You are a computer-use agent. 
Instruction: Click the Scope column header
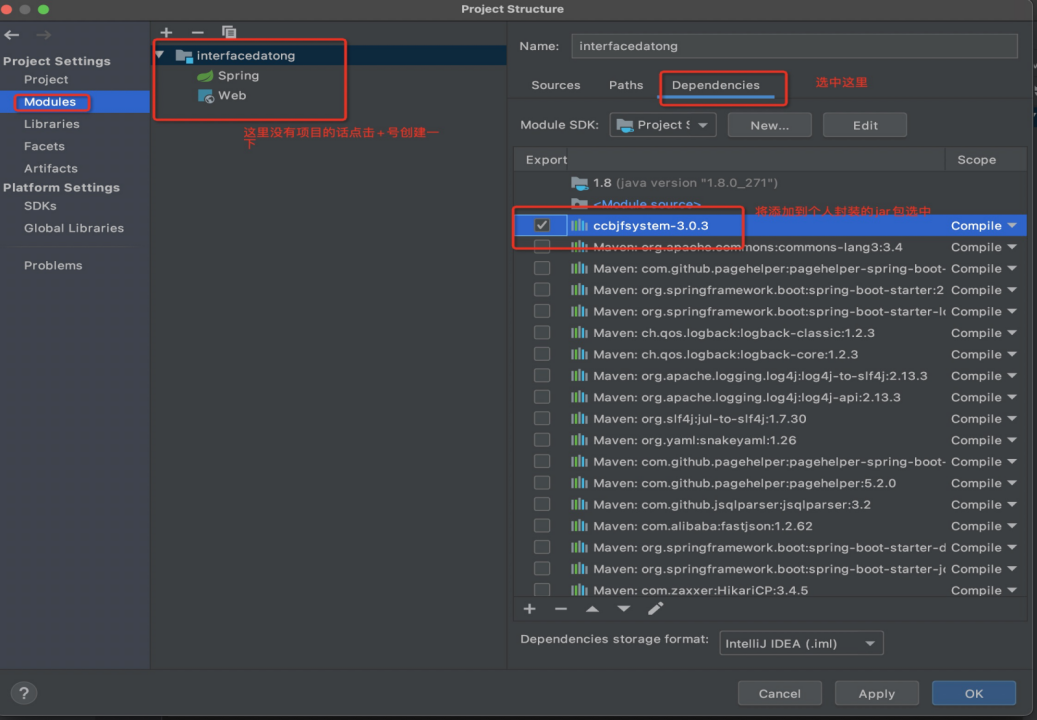click(976, 160)
